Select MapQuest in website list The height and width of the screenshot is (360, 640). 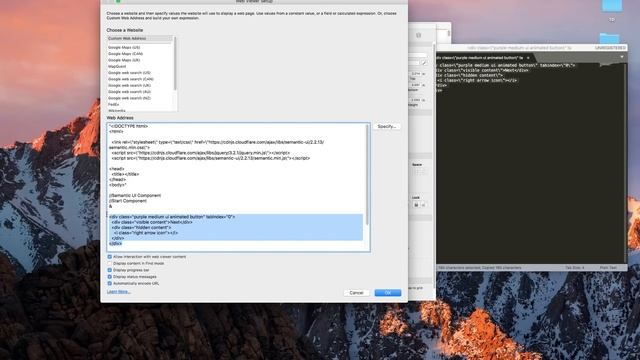point(117,66)
